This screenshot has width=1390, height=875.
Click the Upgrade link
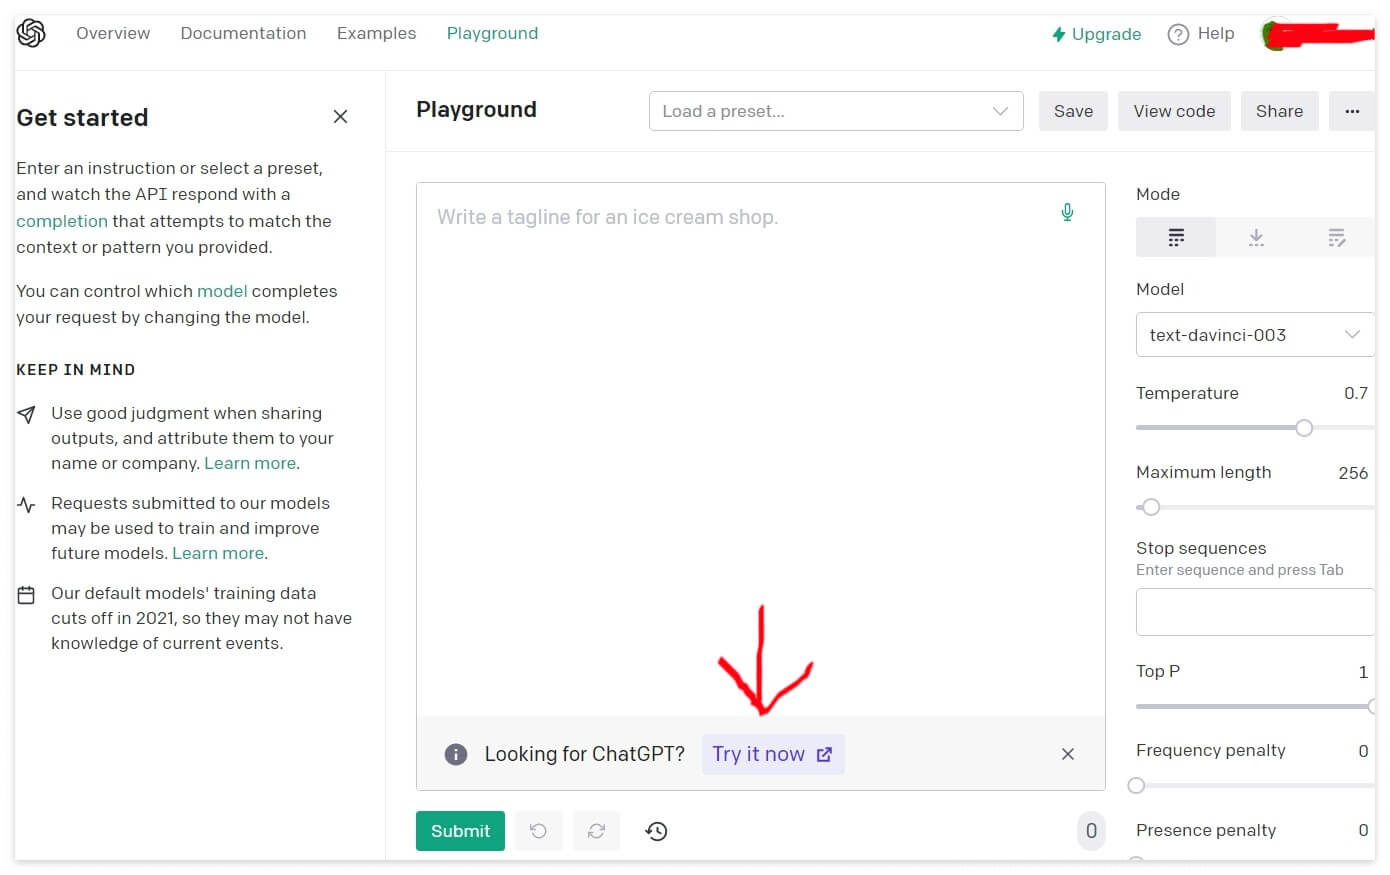(1096, 34)
